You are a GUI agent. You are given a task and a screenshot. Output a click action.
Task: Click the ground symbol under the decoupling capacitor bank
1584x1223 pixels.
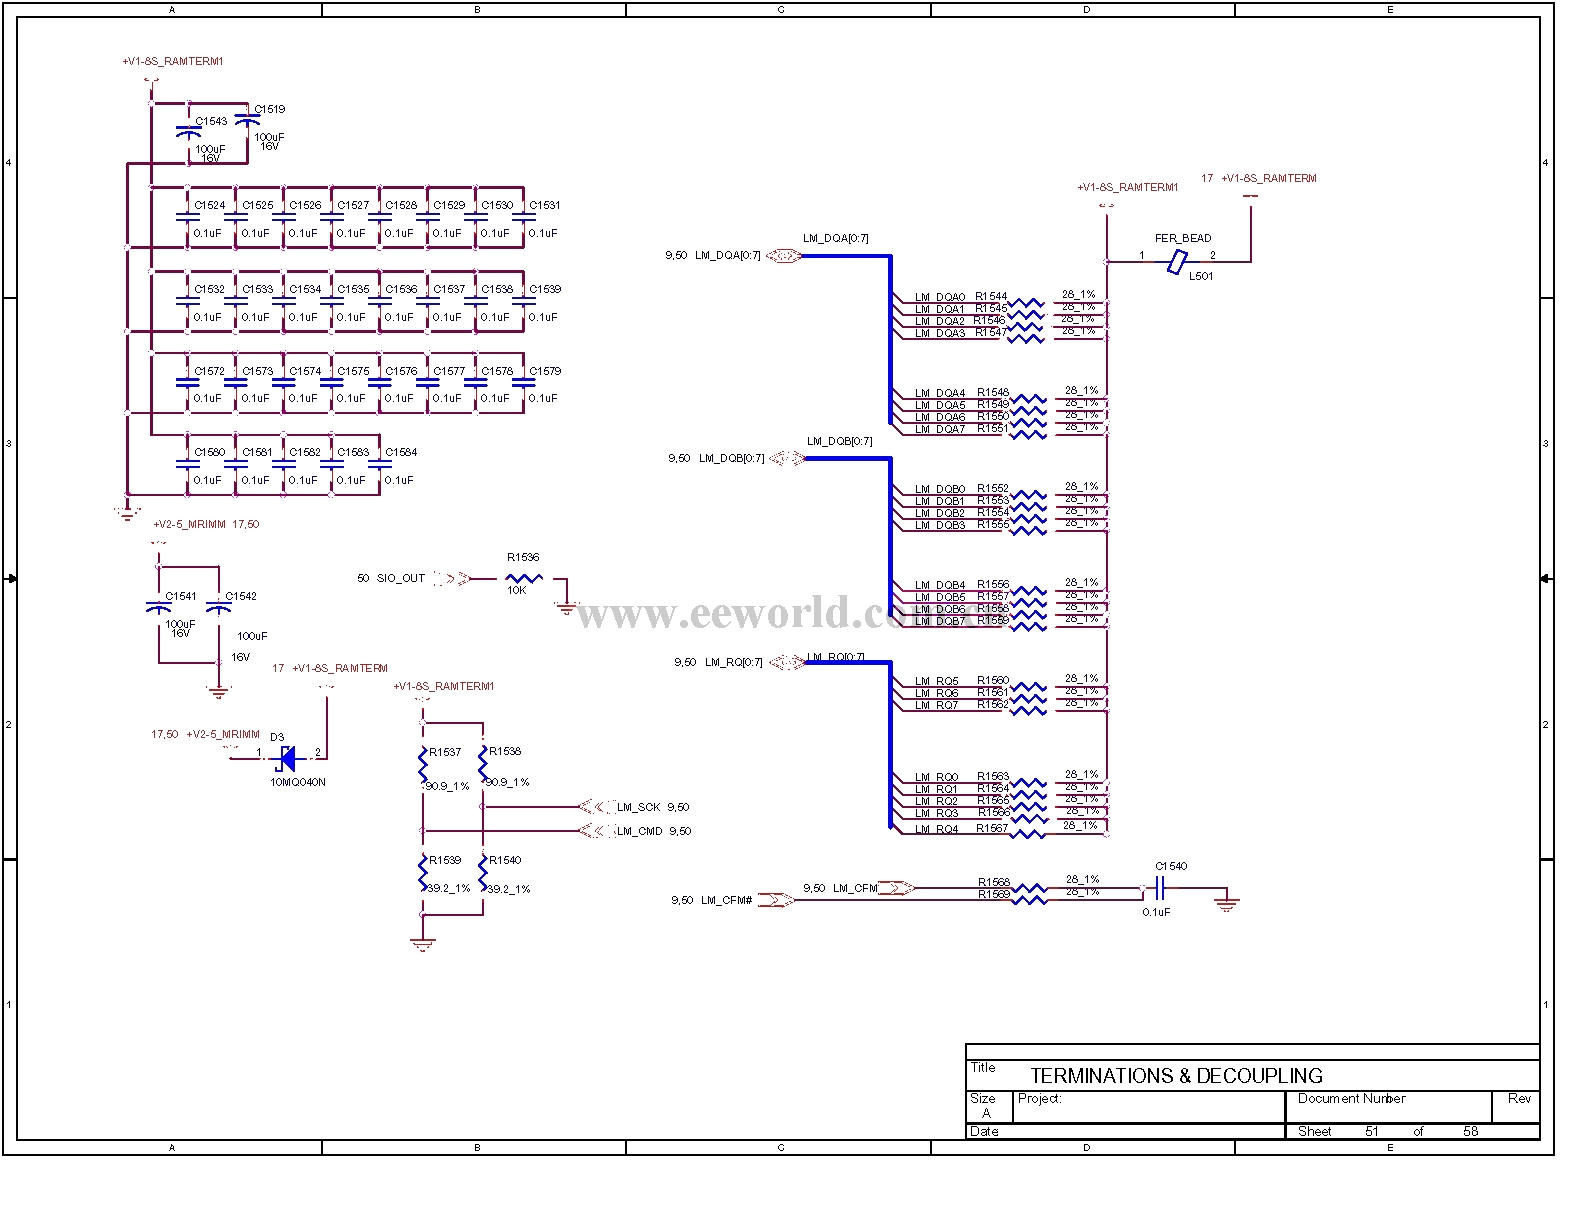(x=127, y=512)
